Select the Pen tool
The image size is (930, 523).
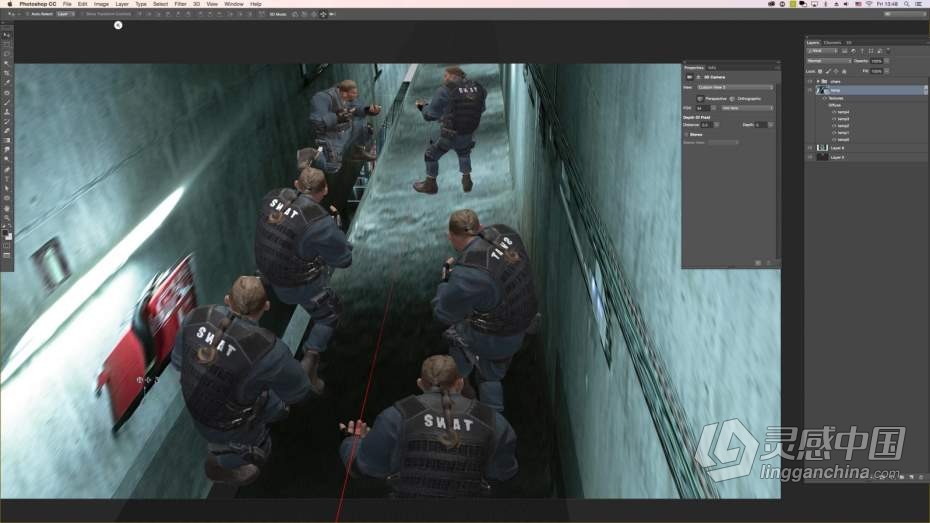pos(7,170)
